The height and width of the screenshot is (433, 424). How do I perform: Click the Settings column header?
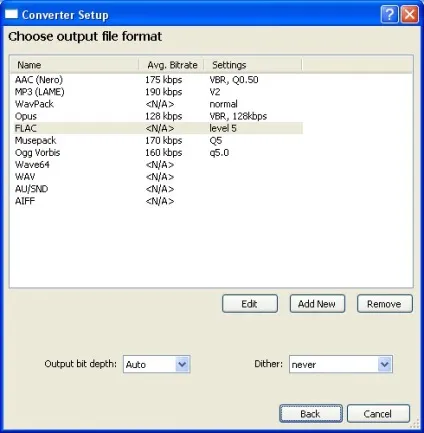coord(253,65)
